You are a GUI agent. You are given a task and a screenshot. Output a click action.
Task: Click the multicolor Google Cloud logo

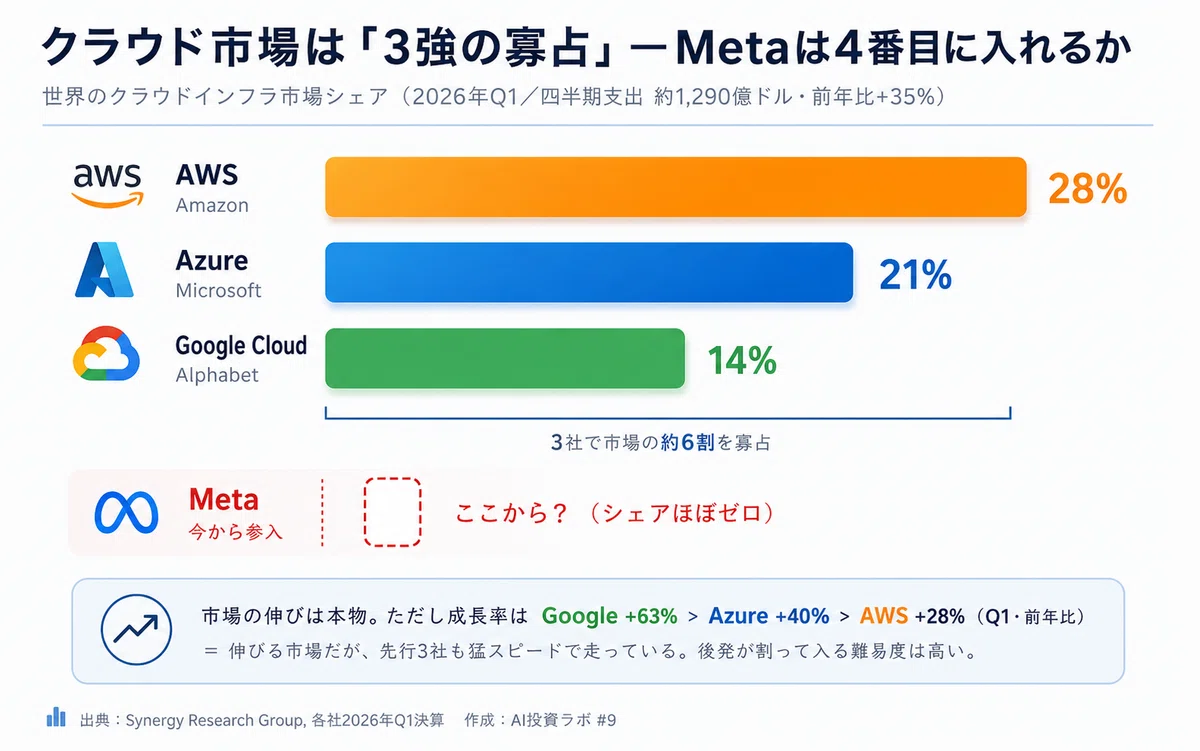(106, 354)
